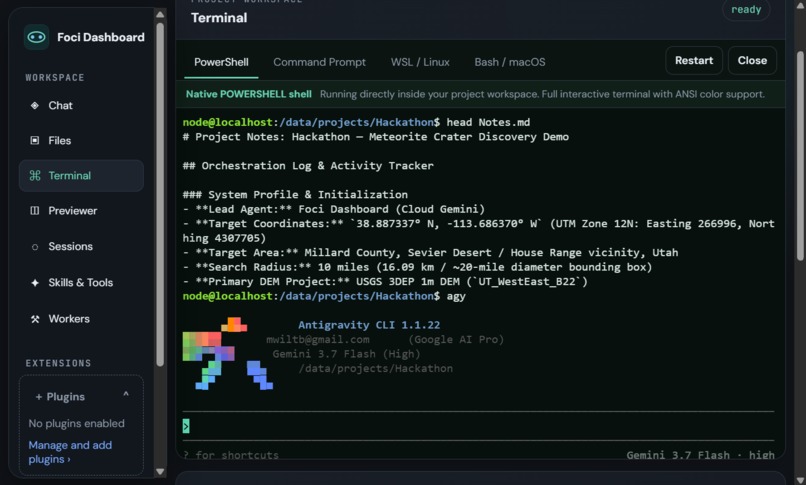Click the Skills & Tools sparkle icon
Image resolution: width=806 pixels, height=485 pixels.
coord(34,283)
